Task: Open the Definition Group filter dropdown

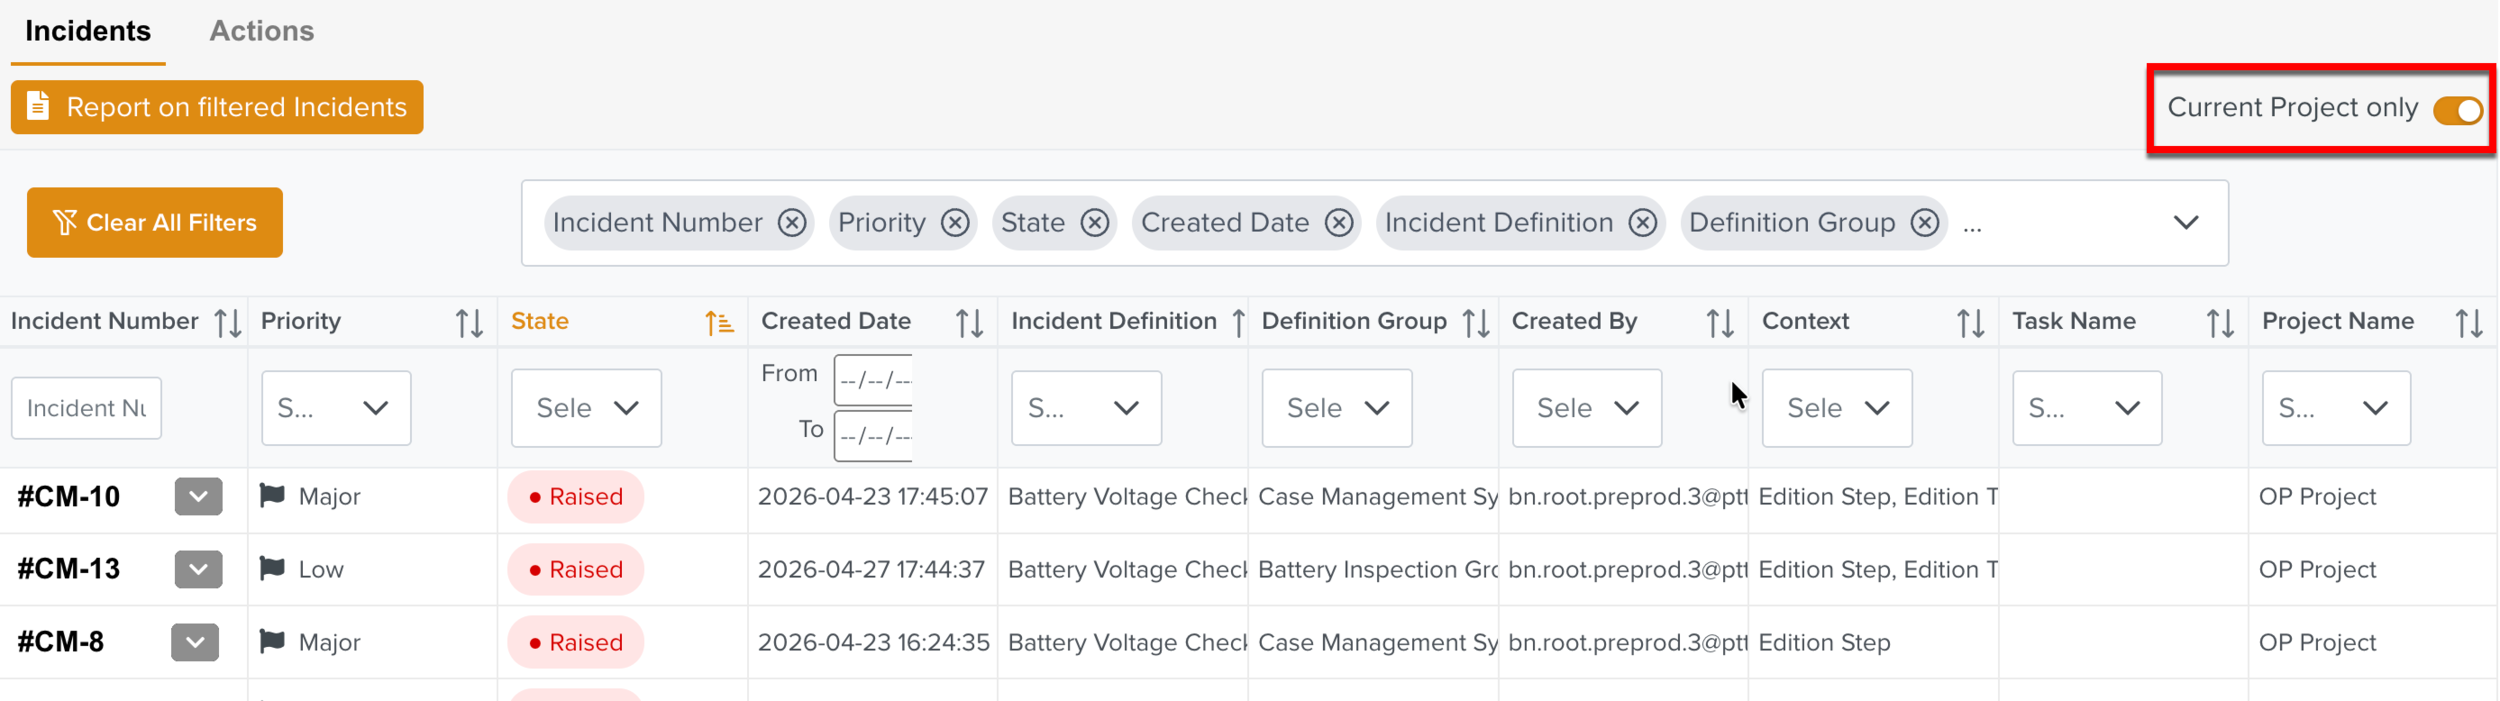Action: coord(1336,408)
